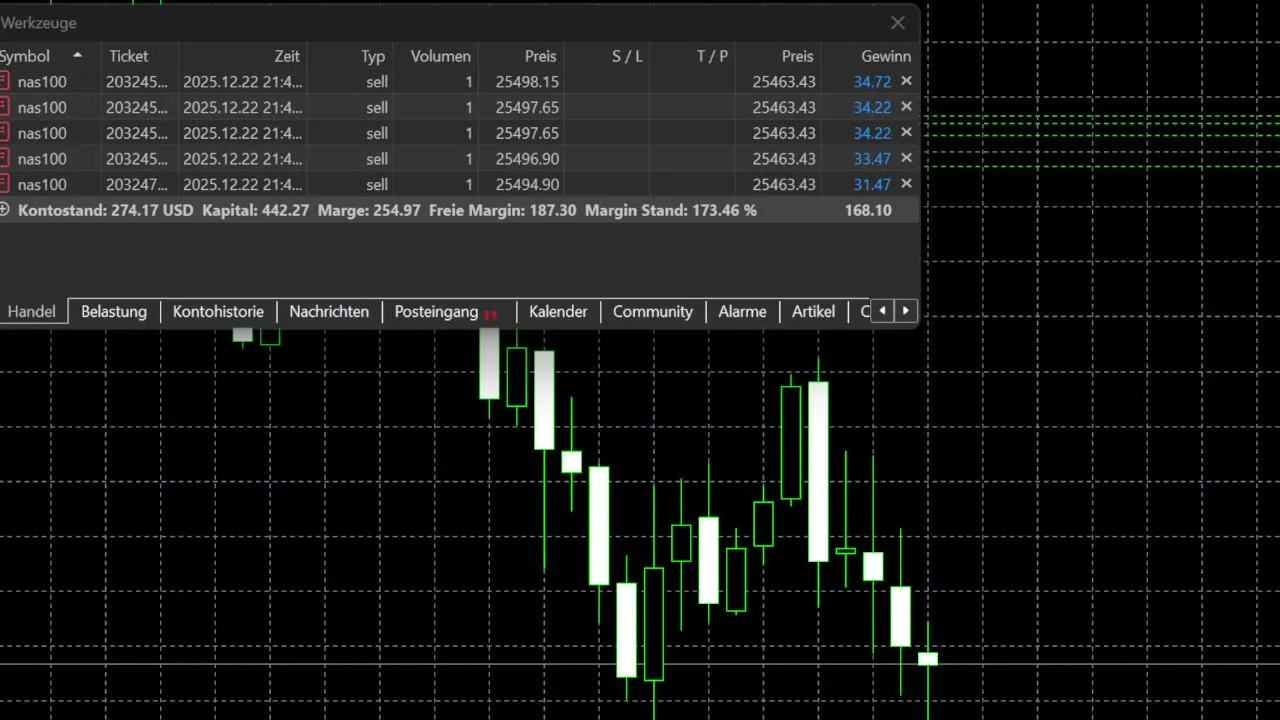Click the Marge 254.97 value
The image size is (1280, 720).
pos(369,211)
